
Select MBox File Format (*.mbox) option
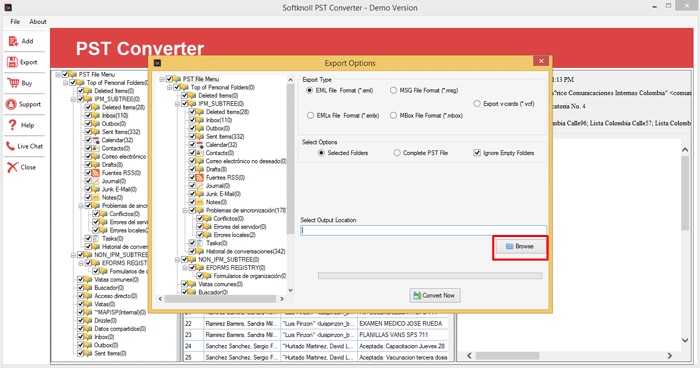coord(393,116)
